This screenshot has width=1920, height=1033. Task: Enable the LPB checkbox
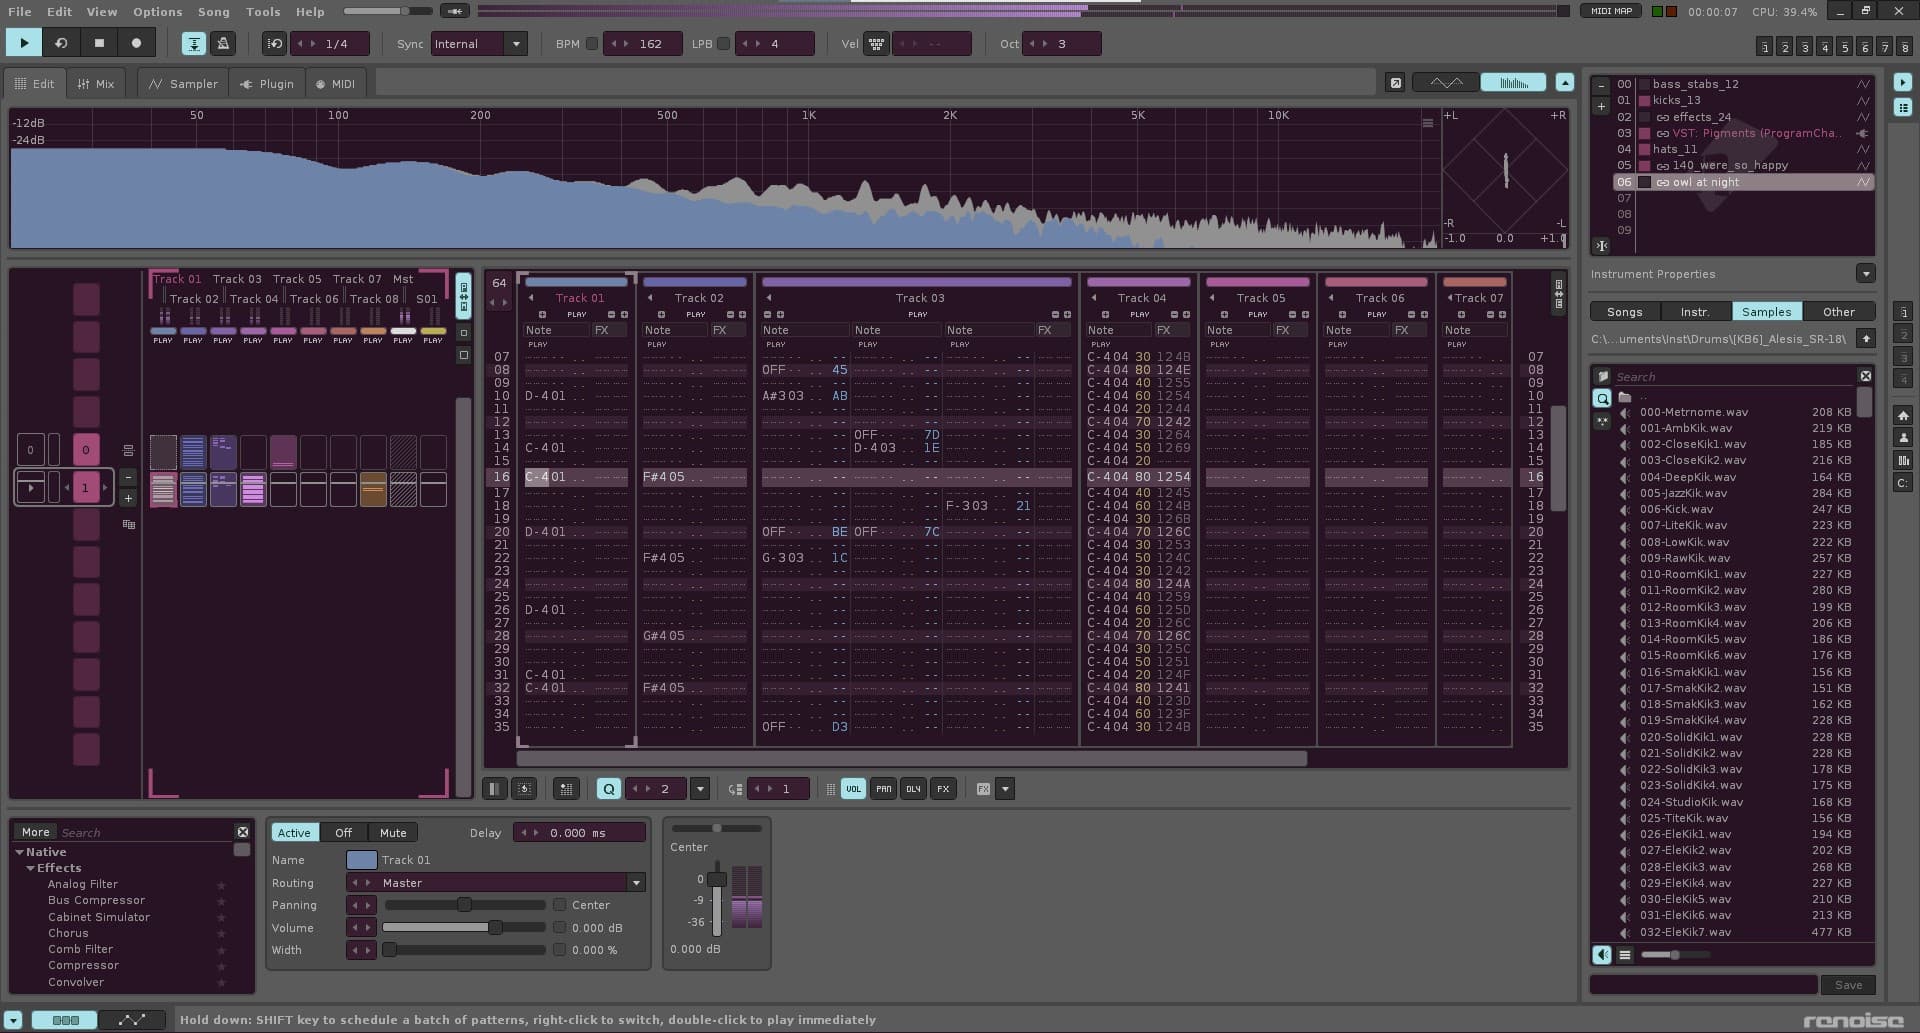tap(724, 44)
